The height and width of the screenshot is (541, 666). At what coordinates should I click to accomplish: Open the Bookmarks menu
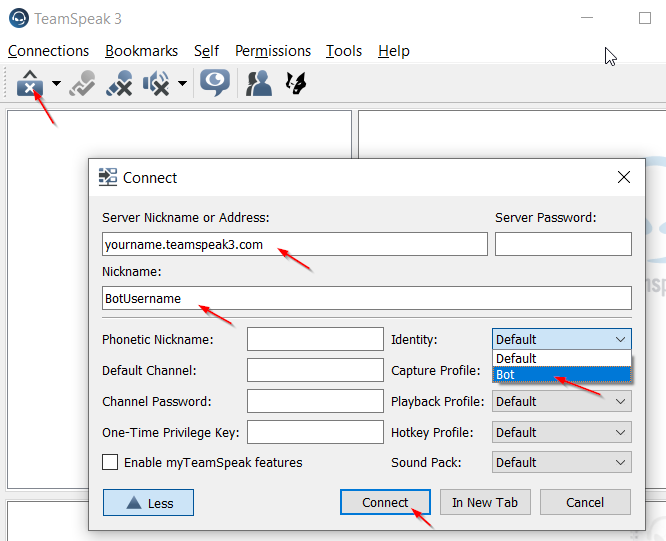point(141,51)
